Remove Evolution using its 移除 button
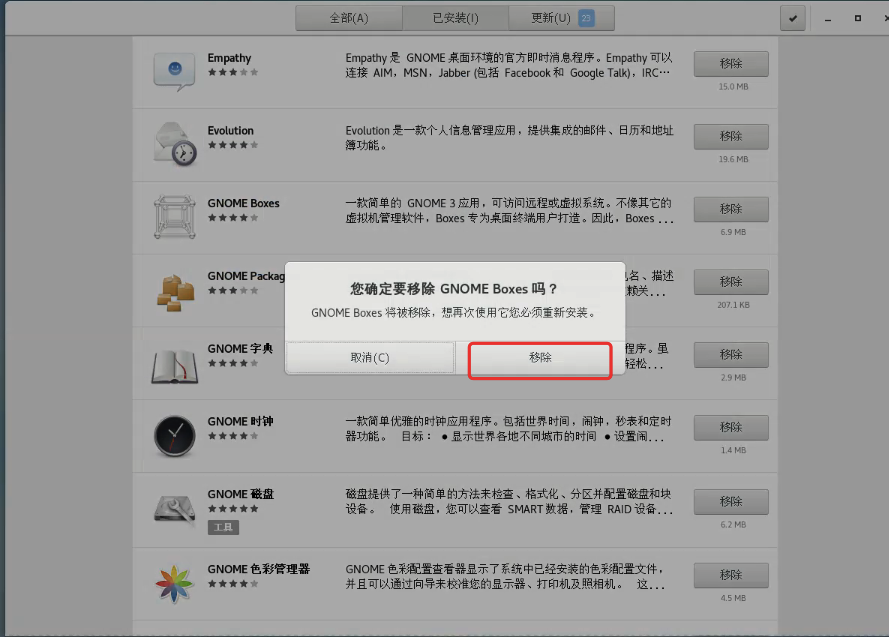The height and width of the screenshot is (637, 889). pyautogui.click(x=731, y=136)
